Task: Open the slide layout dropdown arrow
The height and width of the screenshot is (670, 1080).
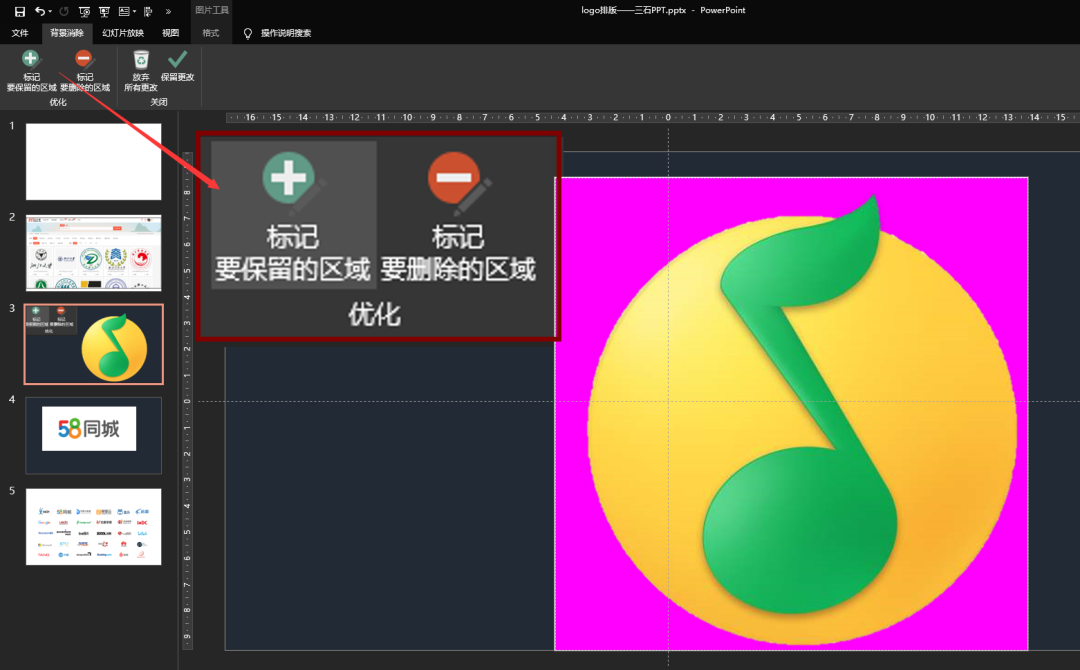Action: pos(134,11)
